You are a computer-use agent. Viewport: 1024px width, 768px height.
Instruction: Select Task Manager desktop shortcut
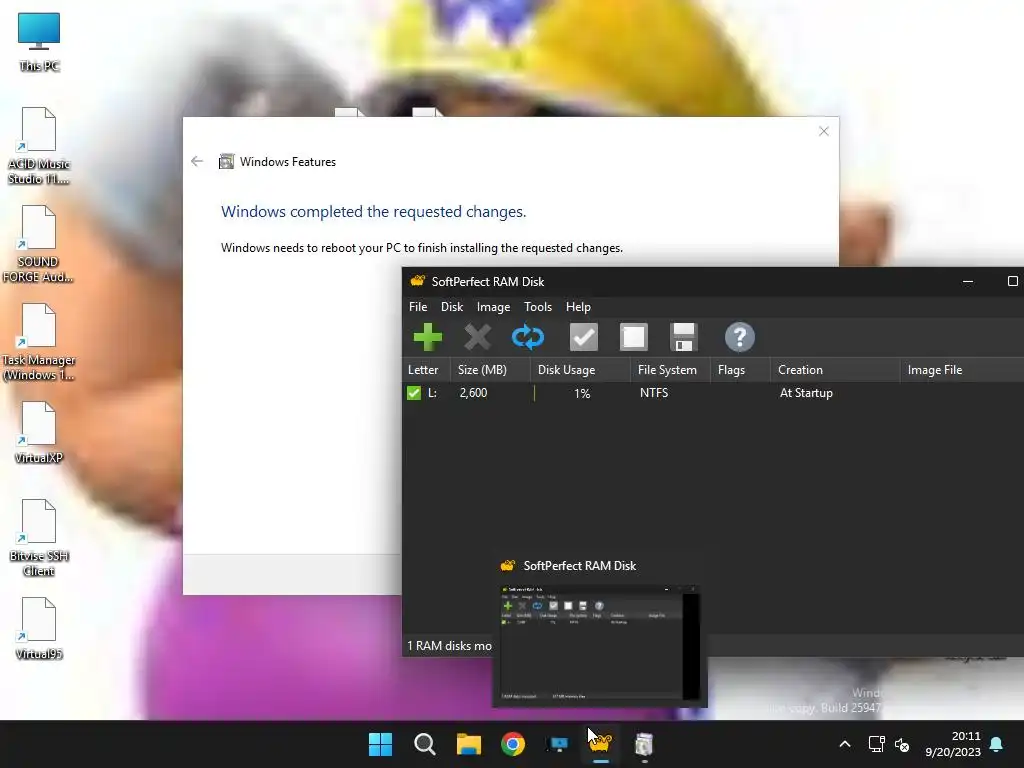[x=39, y=342]
